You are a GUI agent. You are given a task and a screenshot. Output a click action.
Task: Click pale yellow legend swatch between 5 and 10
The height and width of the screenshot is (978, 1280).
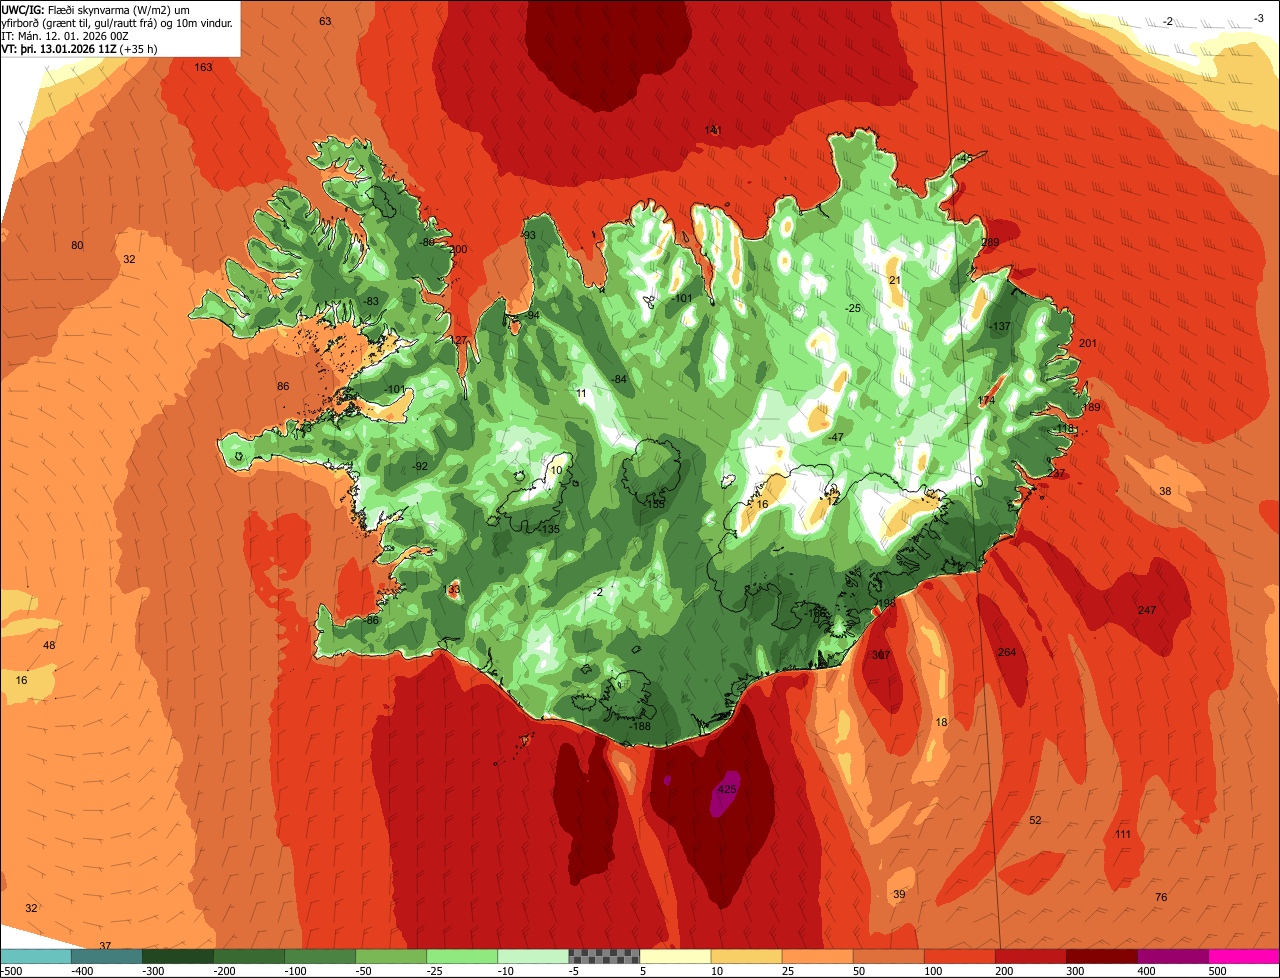[x=675, y=956]
